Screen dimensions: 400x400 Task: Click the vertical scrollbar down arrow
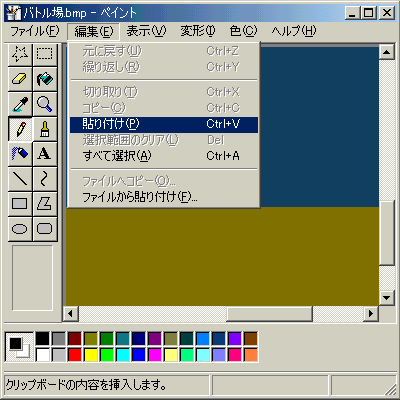coord(387,297)
